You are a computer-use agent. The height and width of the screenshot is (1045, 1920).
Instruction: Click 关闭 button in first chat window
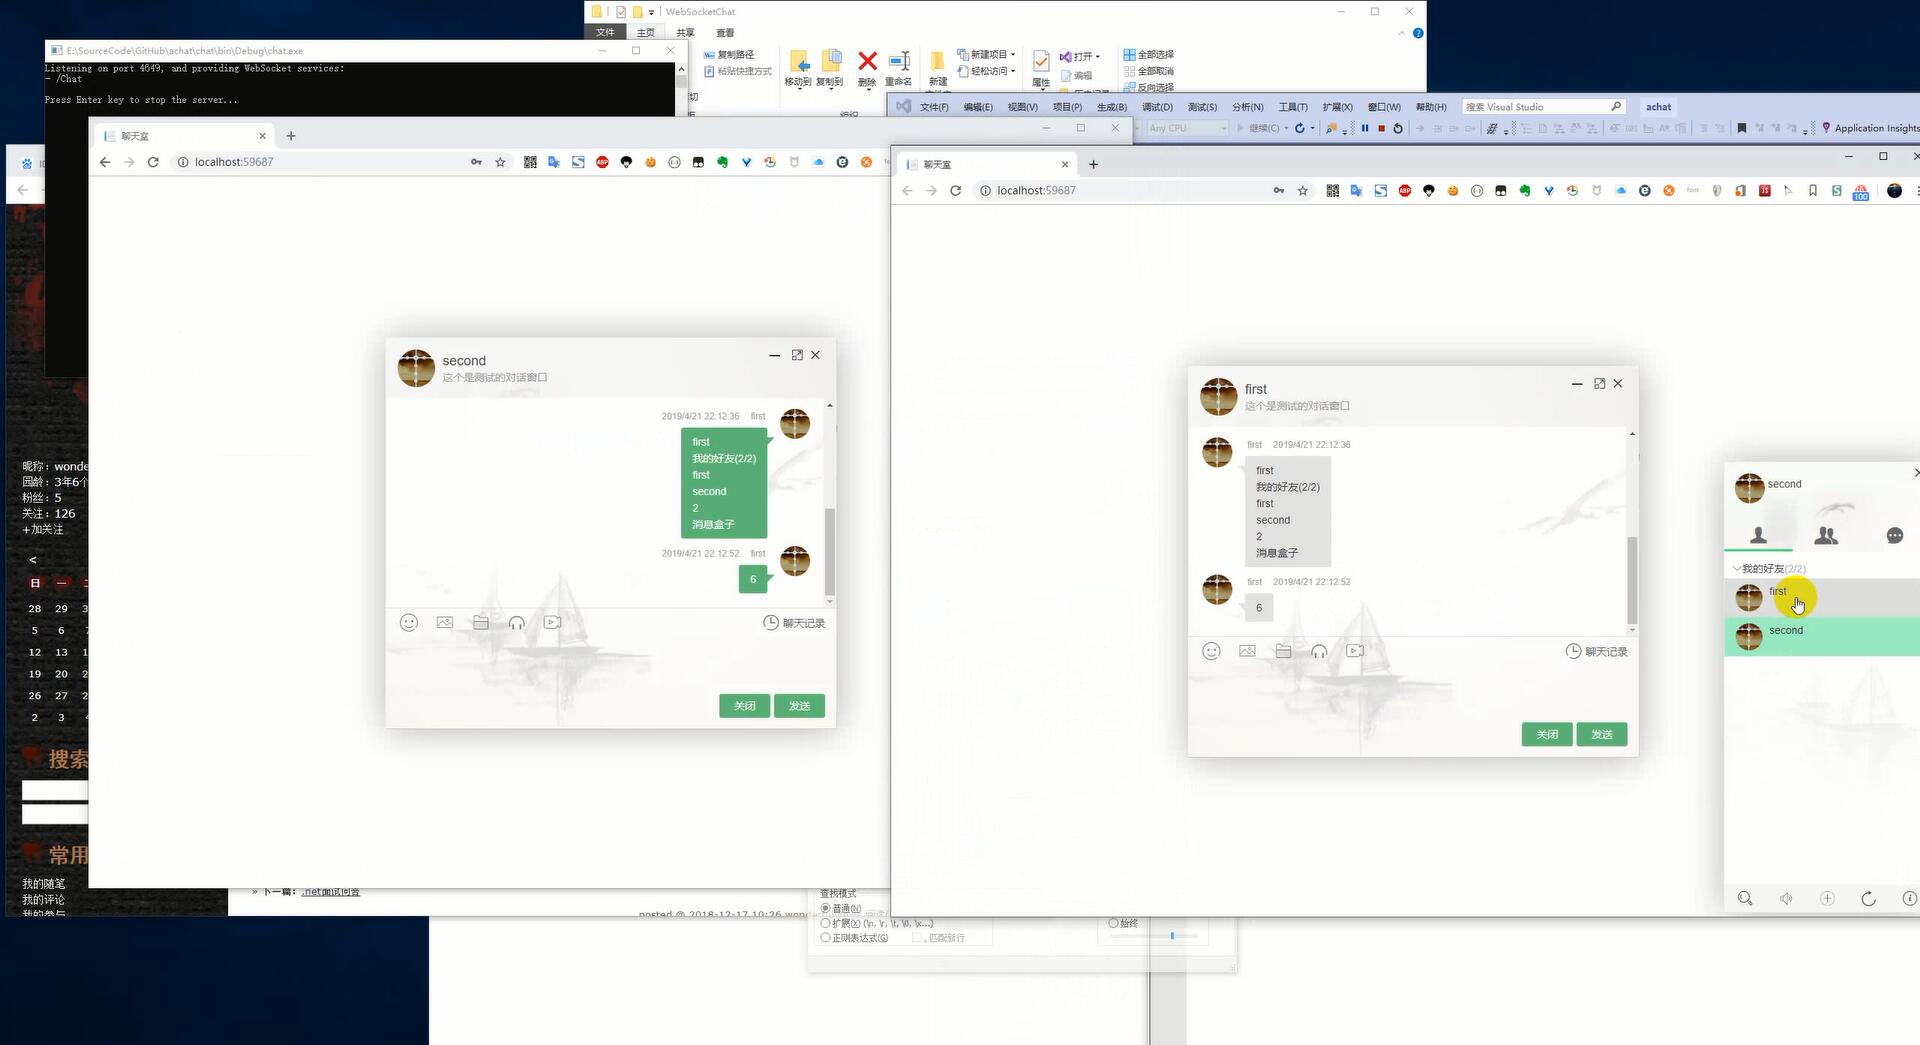pos(1547,734)
